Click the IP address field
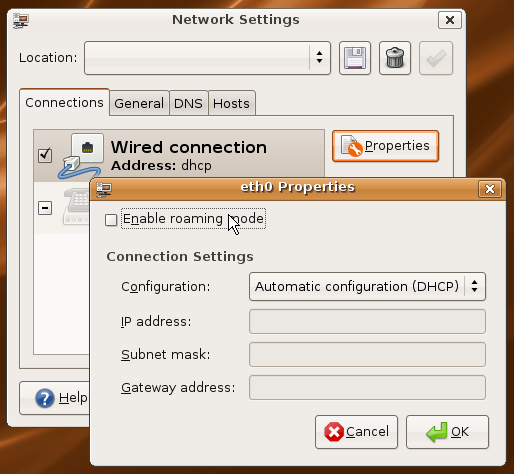Viewport: 514px width, 474px height. (x=367, y=322)
